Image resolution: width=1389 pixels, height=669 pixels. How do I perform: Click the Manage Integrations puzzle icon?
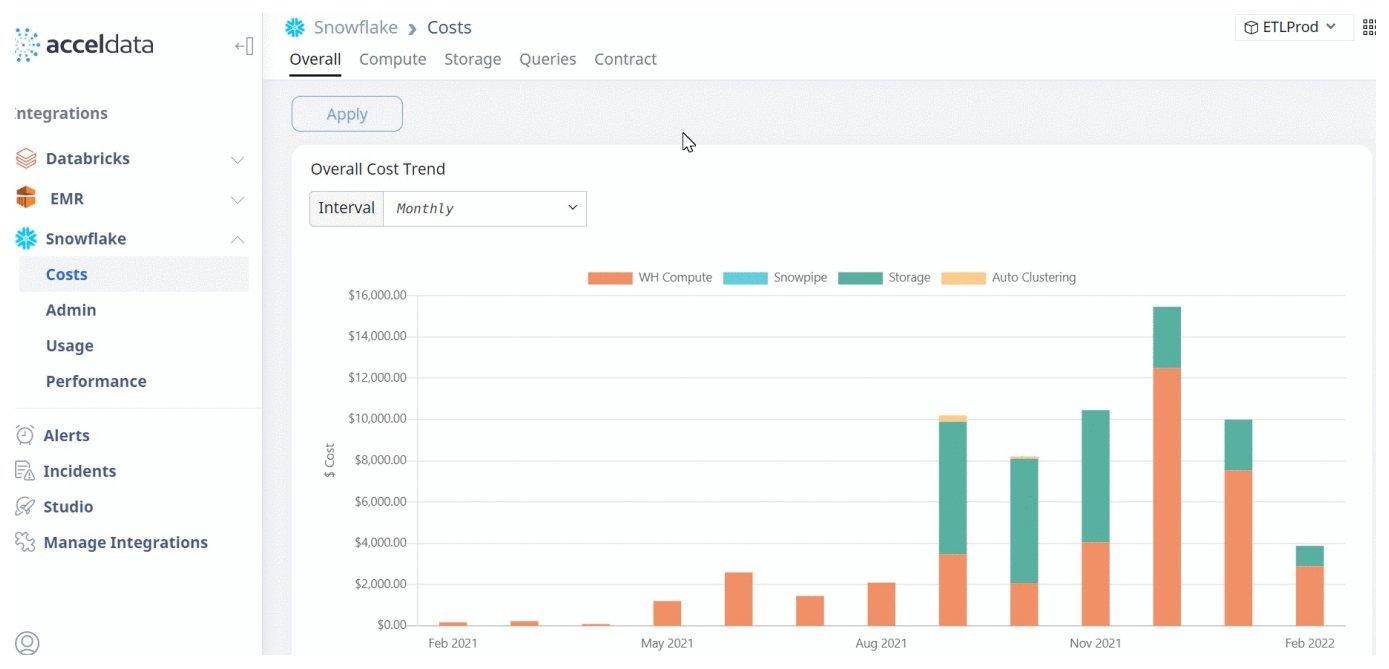(25, 543)
